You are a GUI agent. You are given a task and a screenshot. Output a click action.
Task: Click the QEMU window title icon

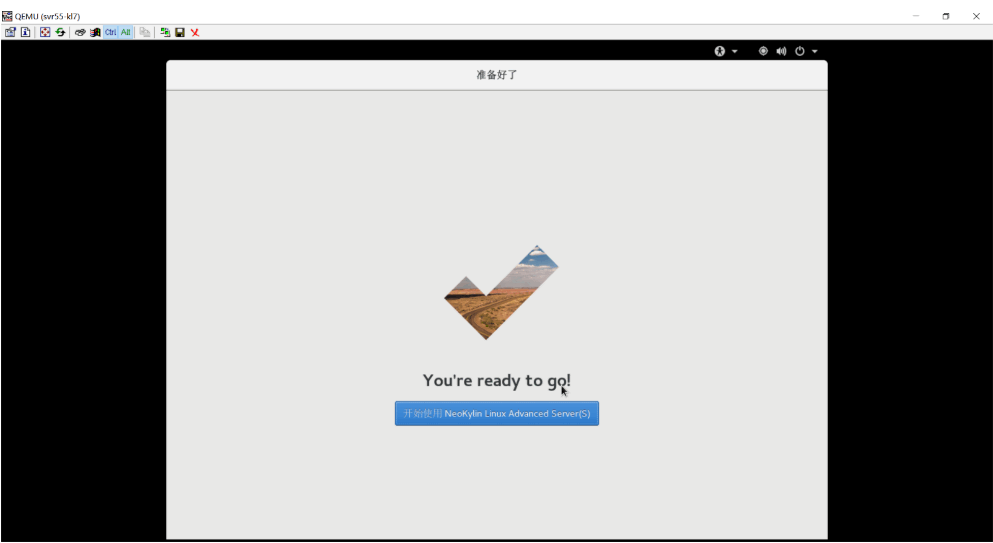[x=7, y=16]
